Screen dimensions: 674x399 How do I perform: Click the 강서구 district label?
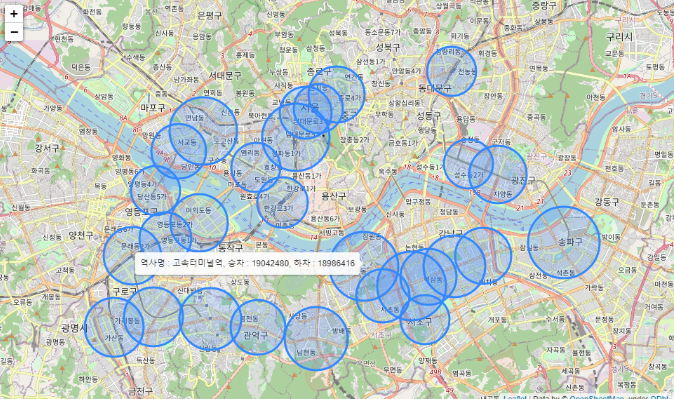tap(47, 148)
